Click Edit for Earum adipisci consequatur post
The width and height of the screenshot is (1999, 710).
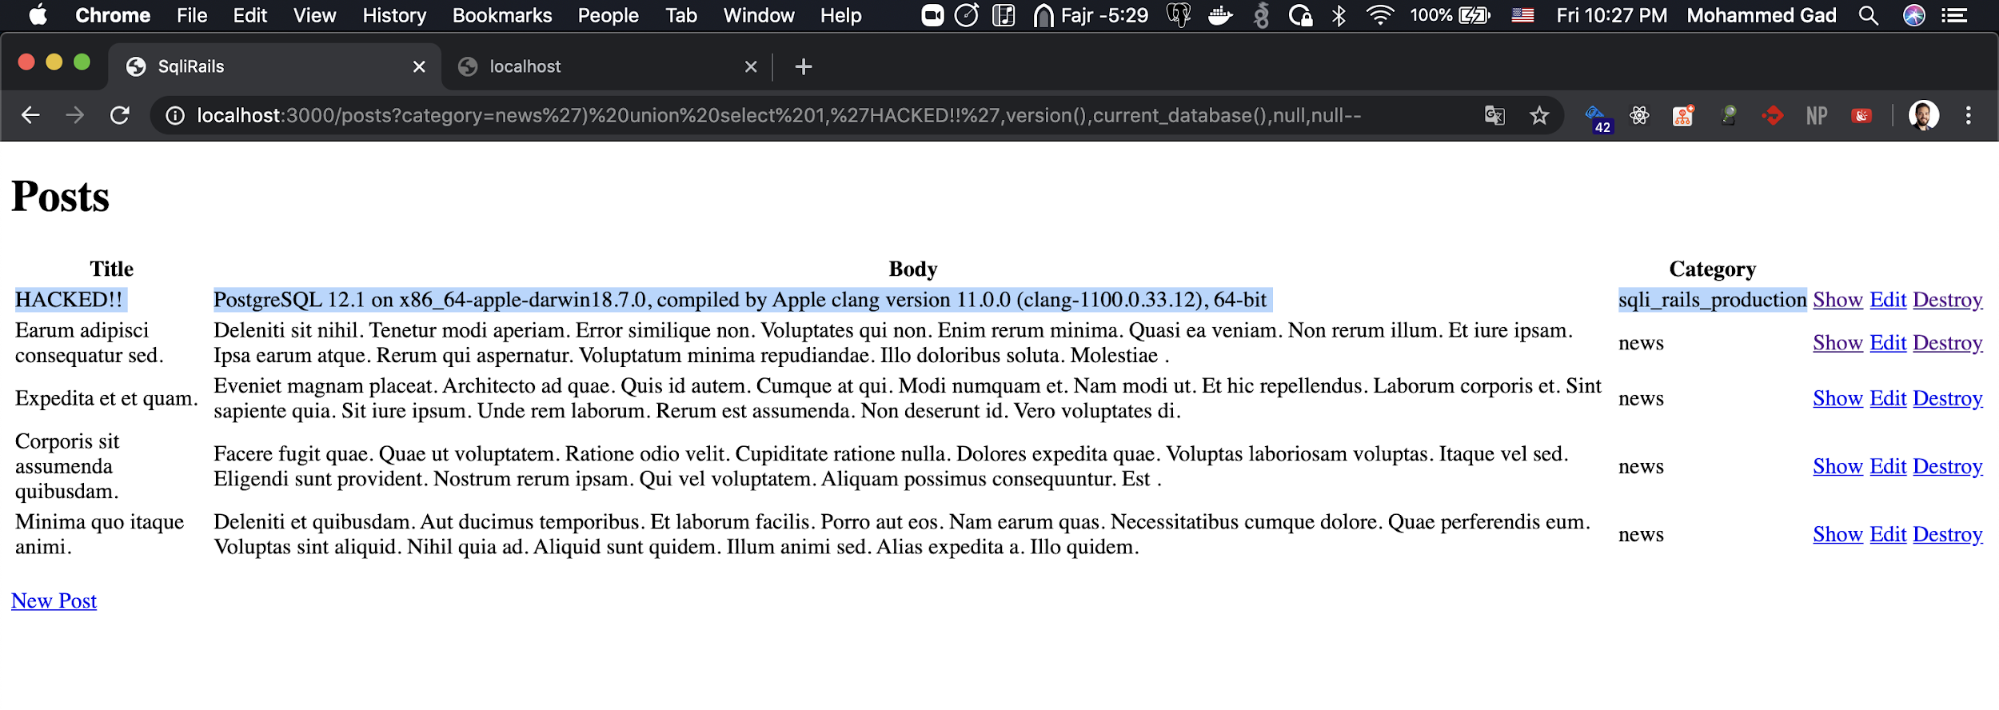pyautogui.click(x=1888, y=343)
